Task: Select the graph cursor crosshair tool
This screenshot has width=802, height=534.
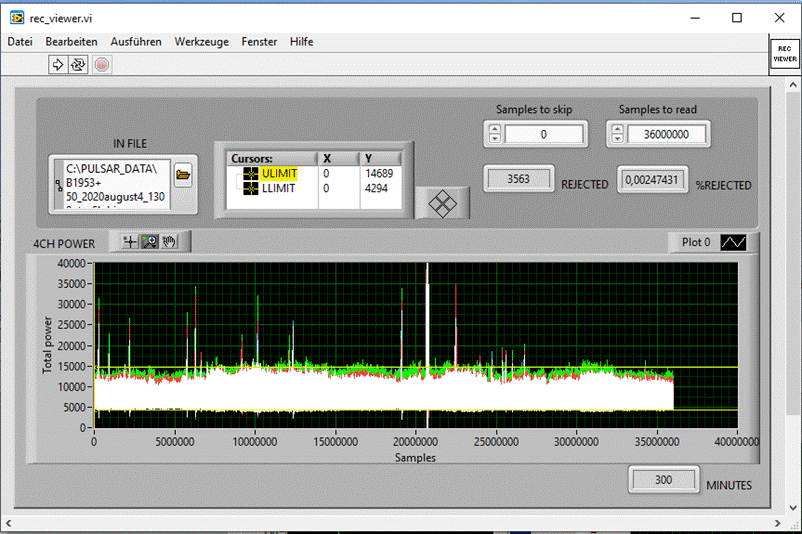Action: click(x=130, y=242)
